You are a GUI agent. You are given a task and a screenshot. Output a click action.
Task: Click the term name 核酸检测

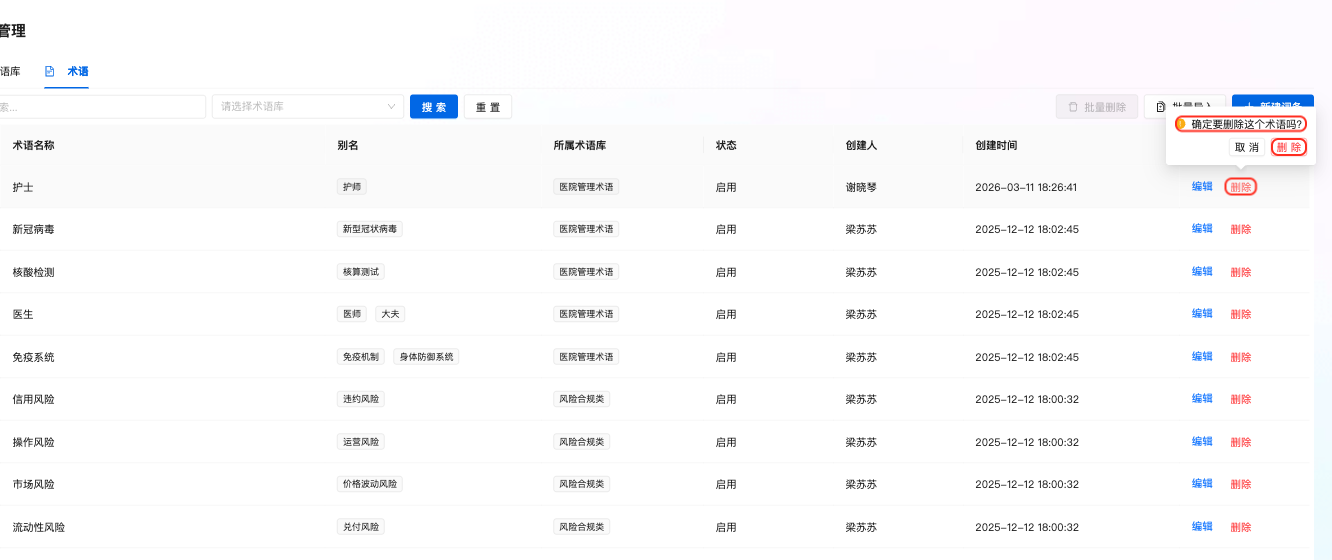click(x=33, y=272)
